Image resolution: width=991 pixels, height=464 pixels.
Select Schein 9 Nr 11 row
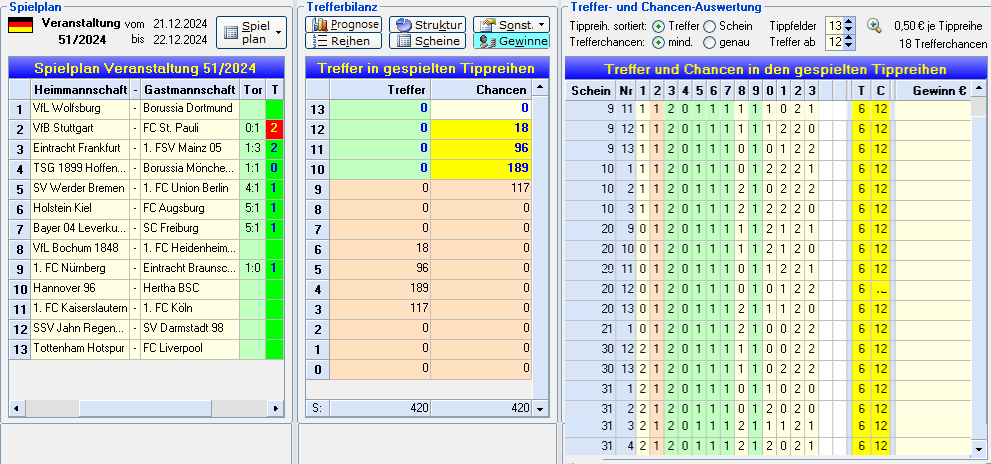[768, 109]
